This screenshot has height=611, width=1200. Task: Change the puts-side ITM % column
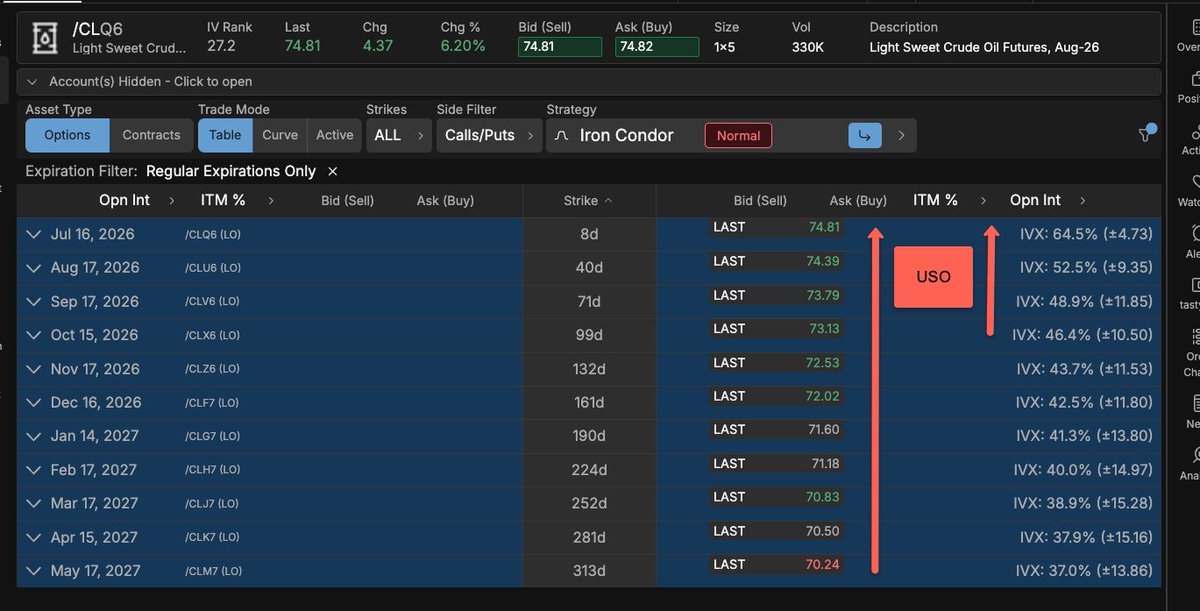pos(949,200)
